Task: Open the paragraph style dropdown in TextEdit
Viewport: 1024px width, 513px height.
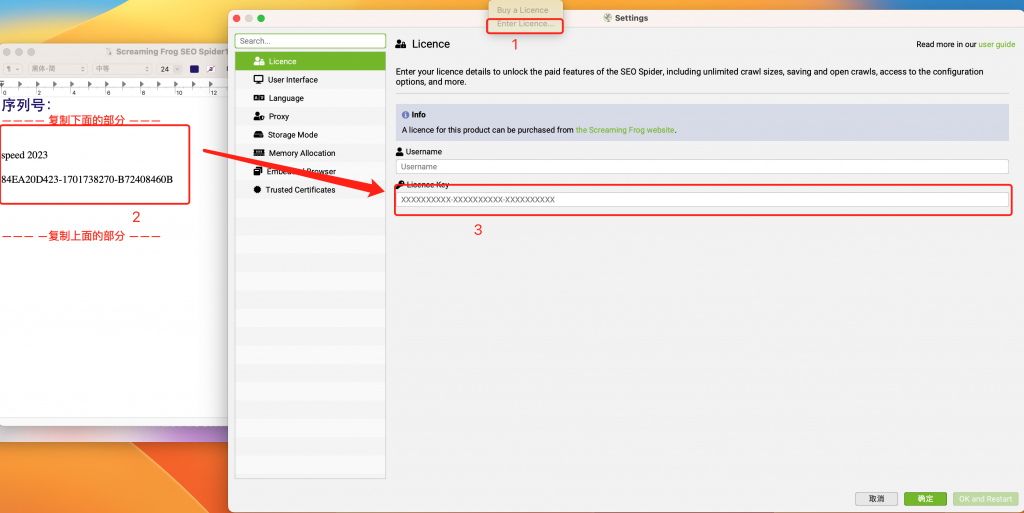Action: [x=13, y=69]
